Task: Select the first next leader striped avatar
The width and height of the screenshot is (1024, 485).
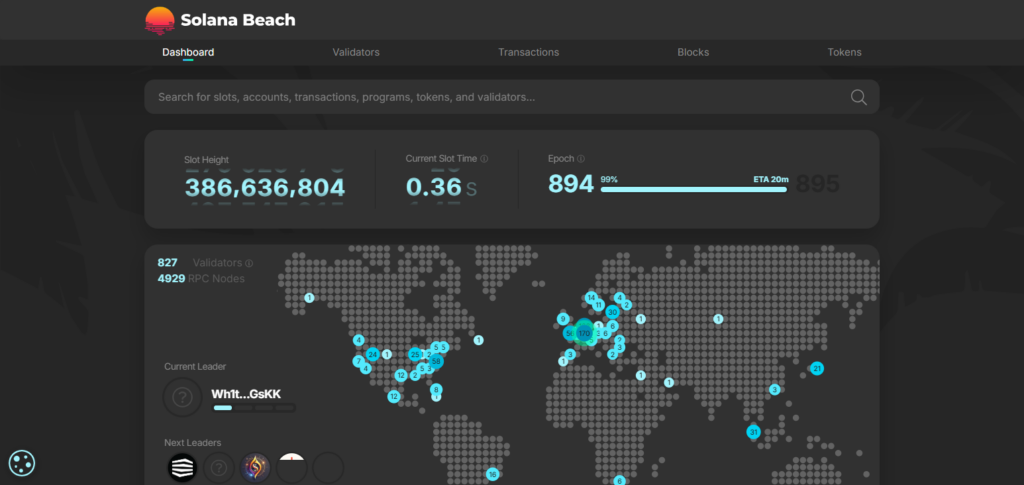Action: coord(182,466)
